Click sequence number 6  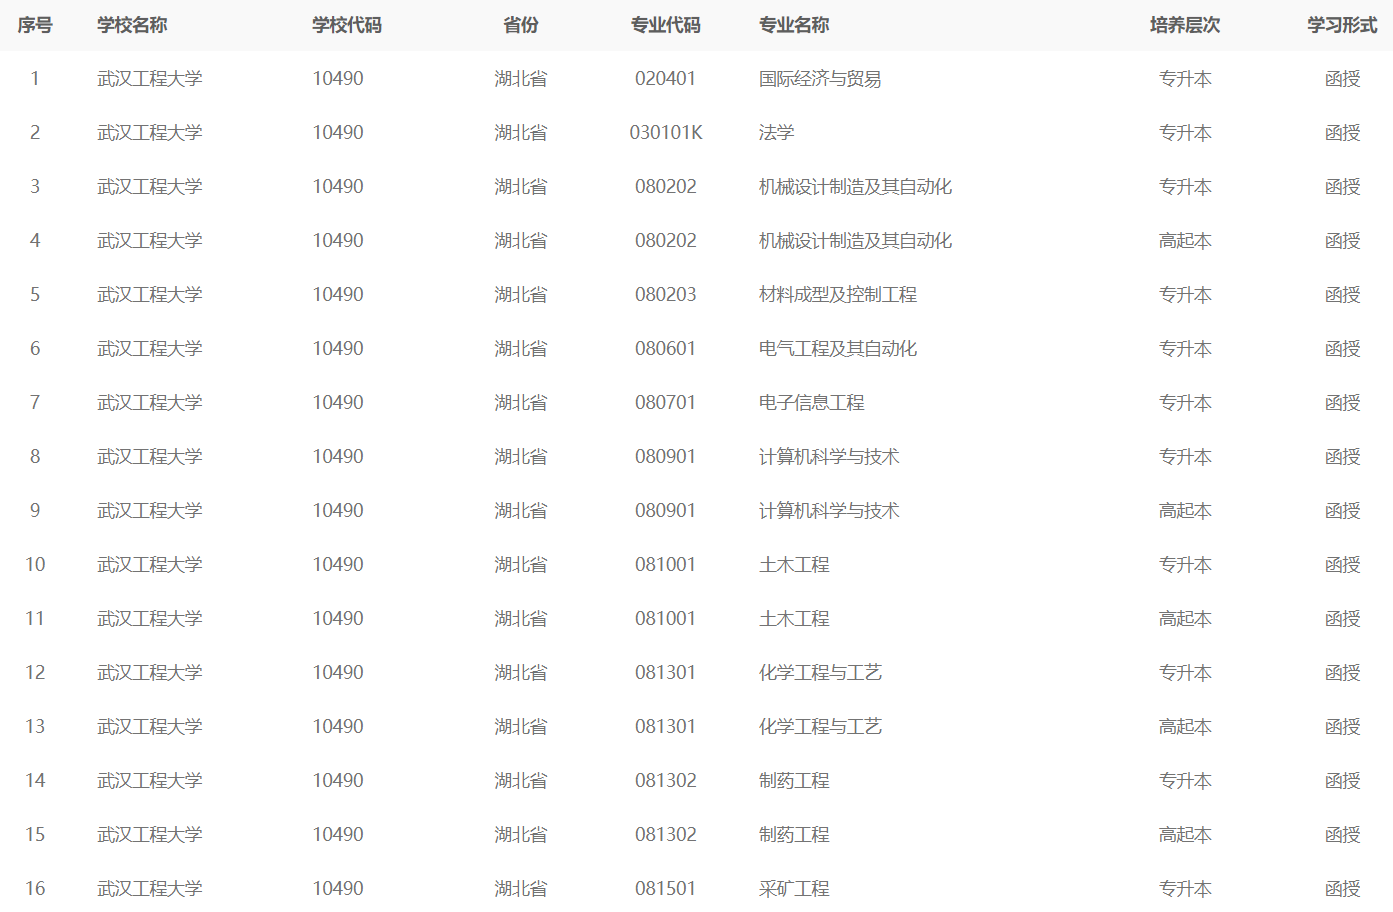click(x=35, y=349)
